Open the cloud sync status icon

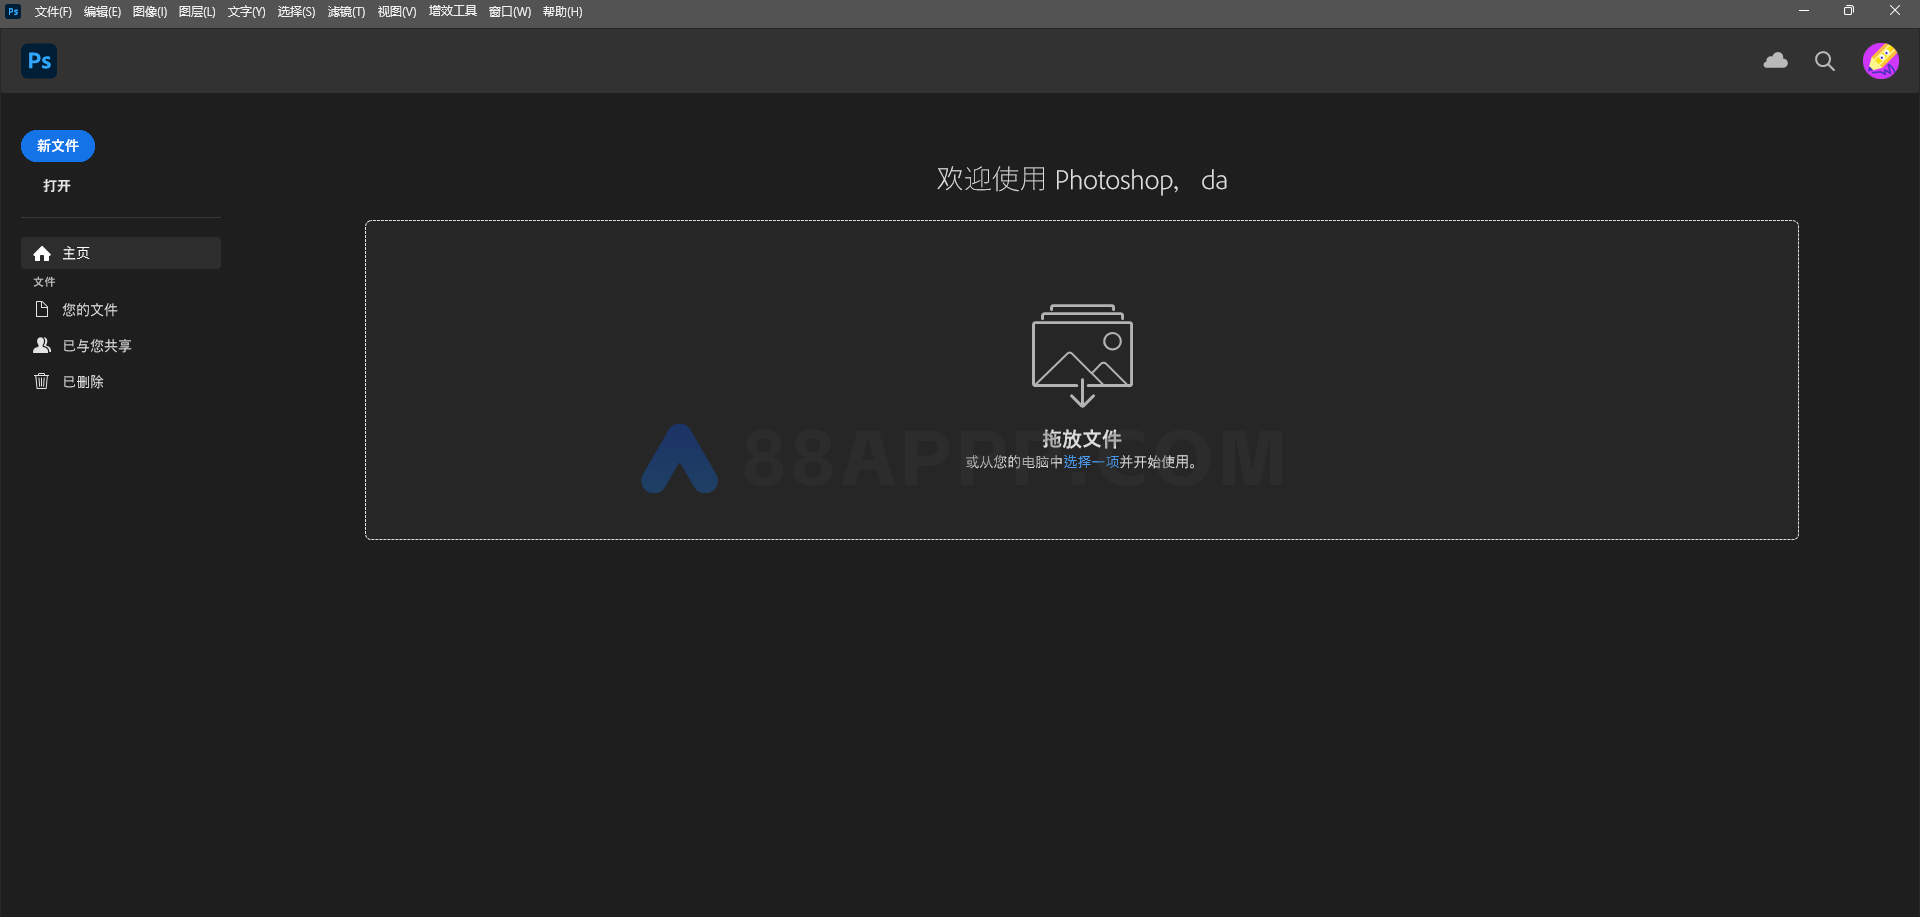point(1775,61)
